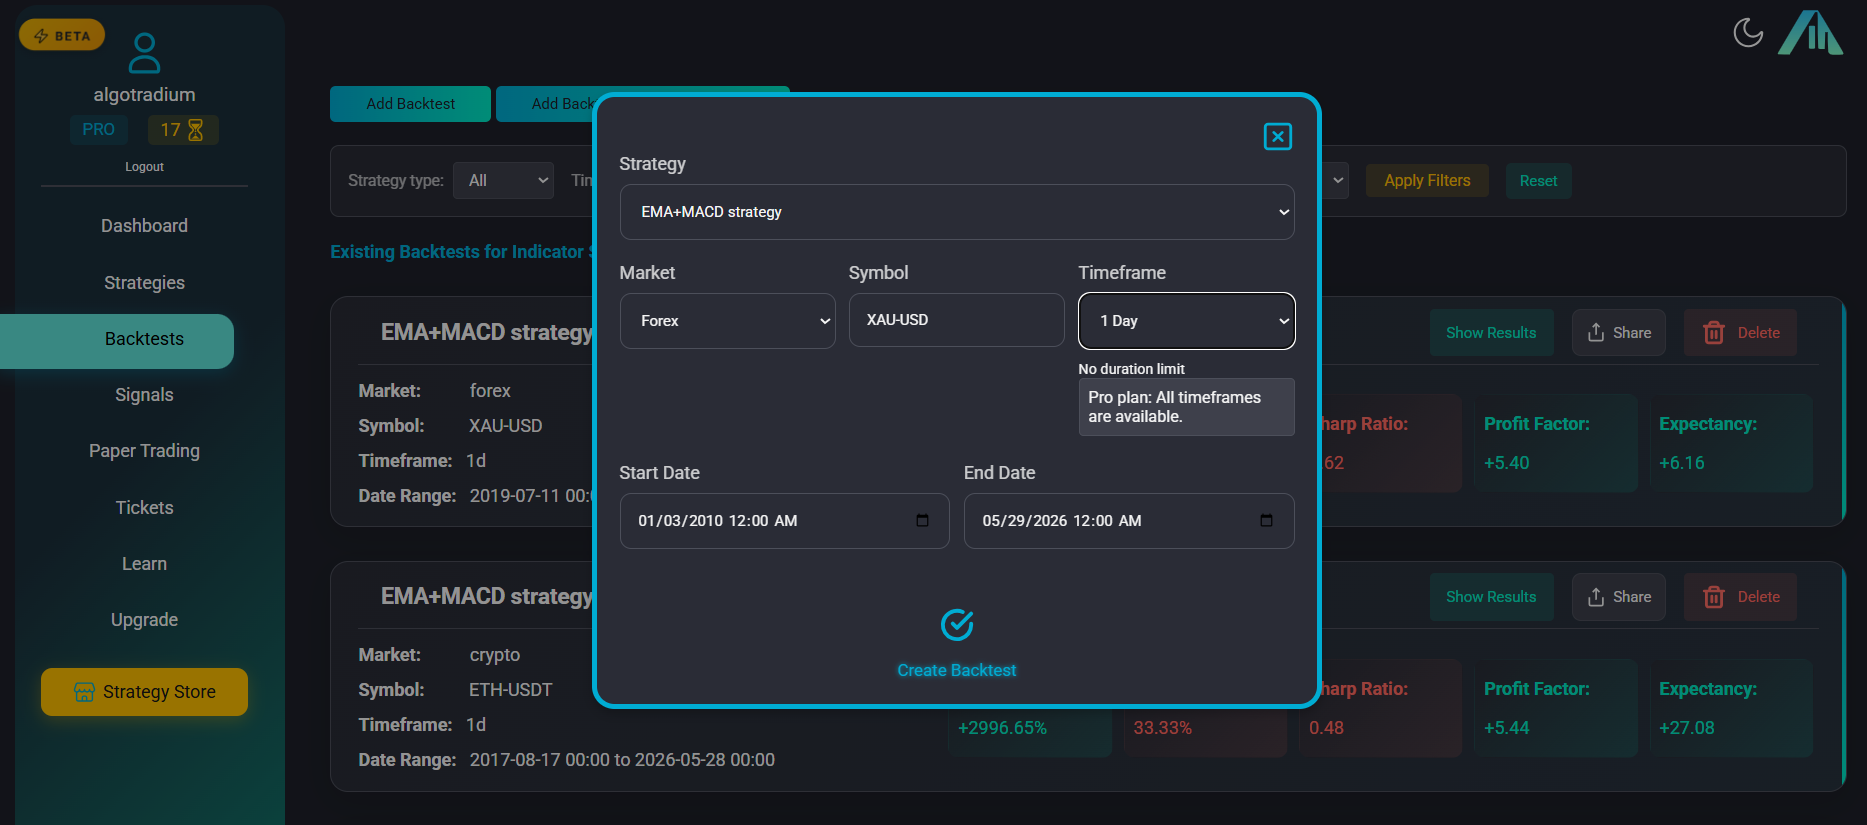Click the End Date input field
The width and height of the screenshot is (1867, 825).
1129,521
